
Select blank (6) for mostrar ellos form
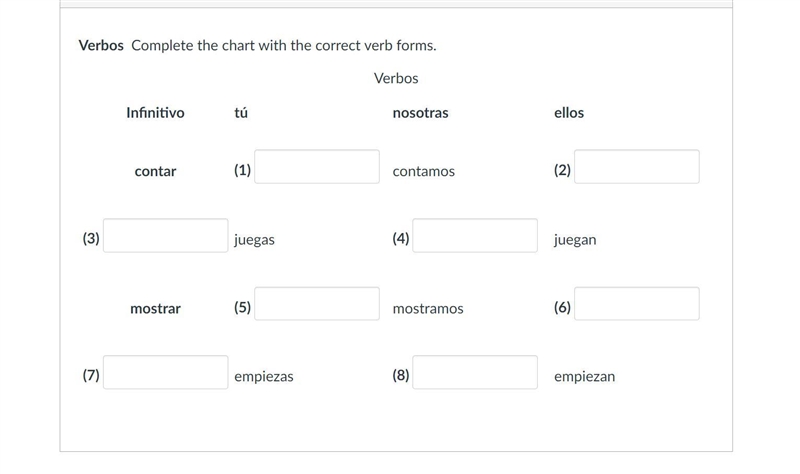637,304
